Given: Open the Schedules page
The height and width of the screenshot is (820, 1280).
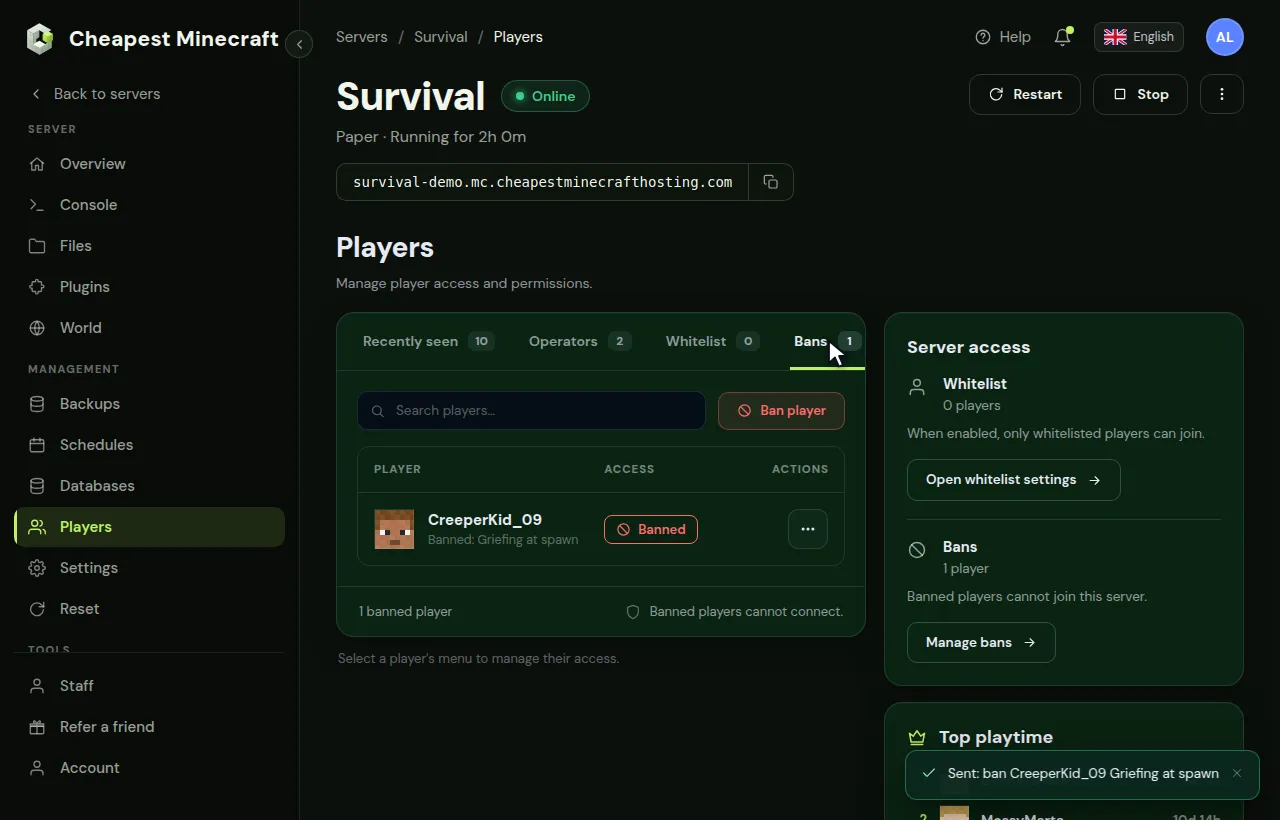Looking at the screenshot, I should point(150,445).
